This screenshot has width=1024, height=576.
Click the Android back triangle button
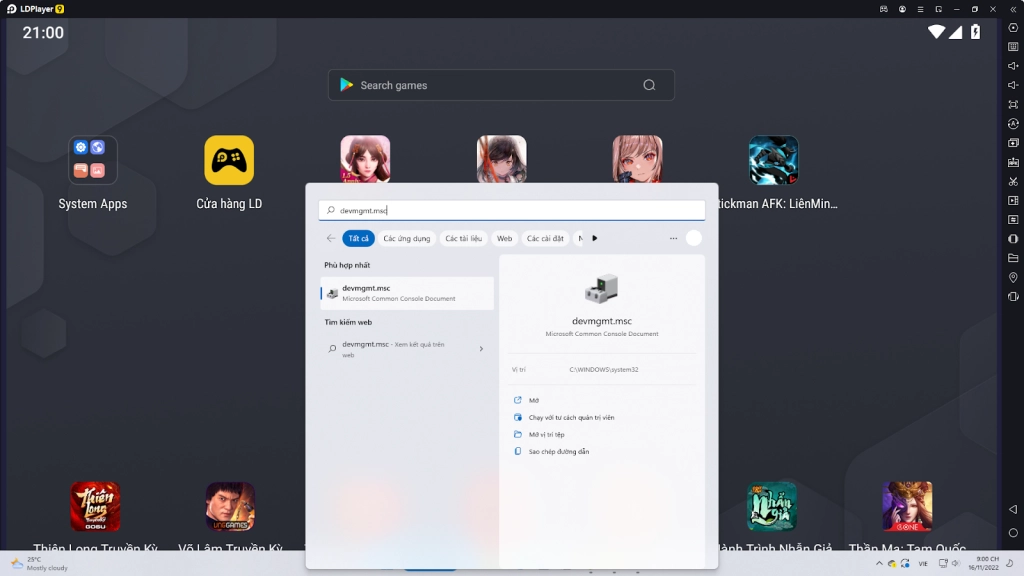tap(1013, 509)
